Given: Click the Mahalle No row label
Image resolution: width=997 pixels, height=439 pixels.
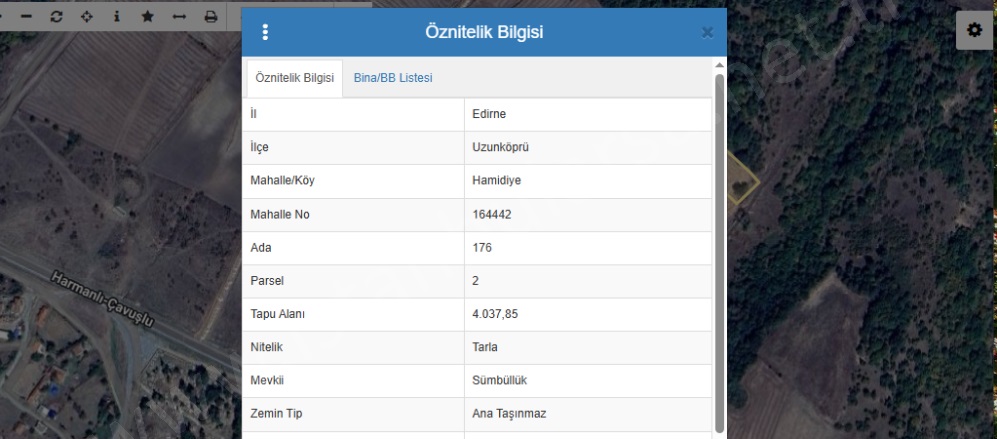Looking at the screenshot, I should (280, 214).
